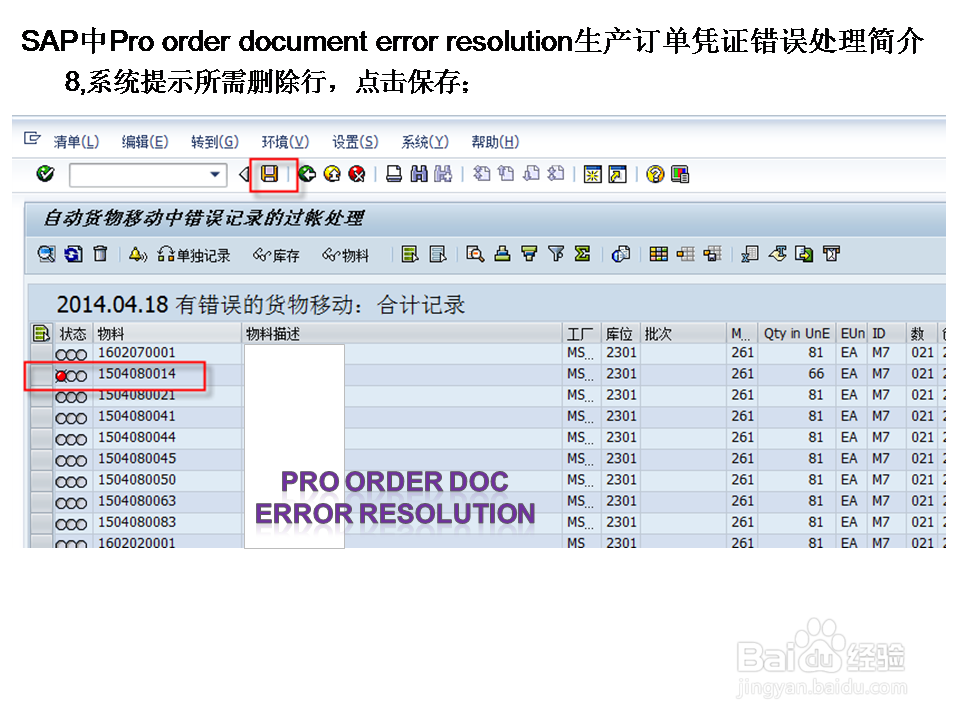Click the Print icon in standard toolbar
This screenshot has height=720, width=960.
click(394, 174)
